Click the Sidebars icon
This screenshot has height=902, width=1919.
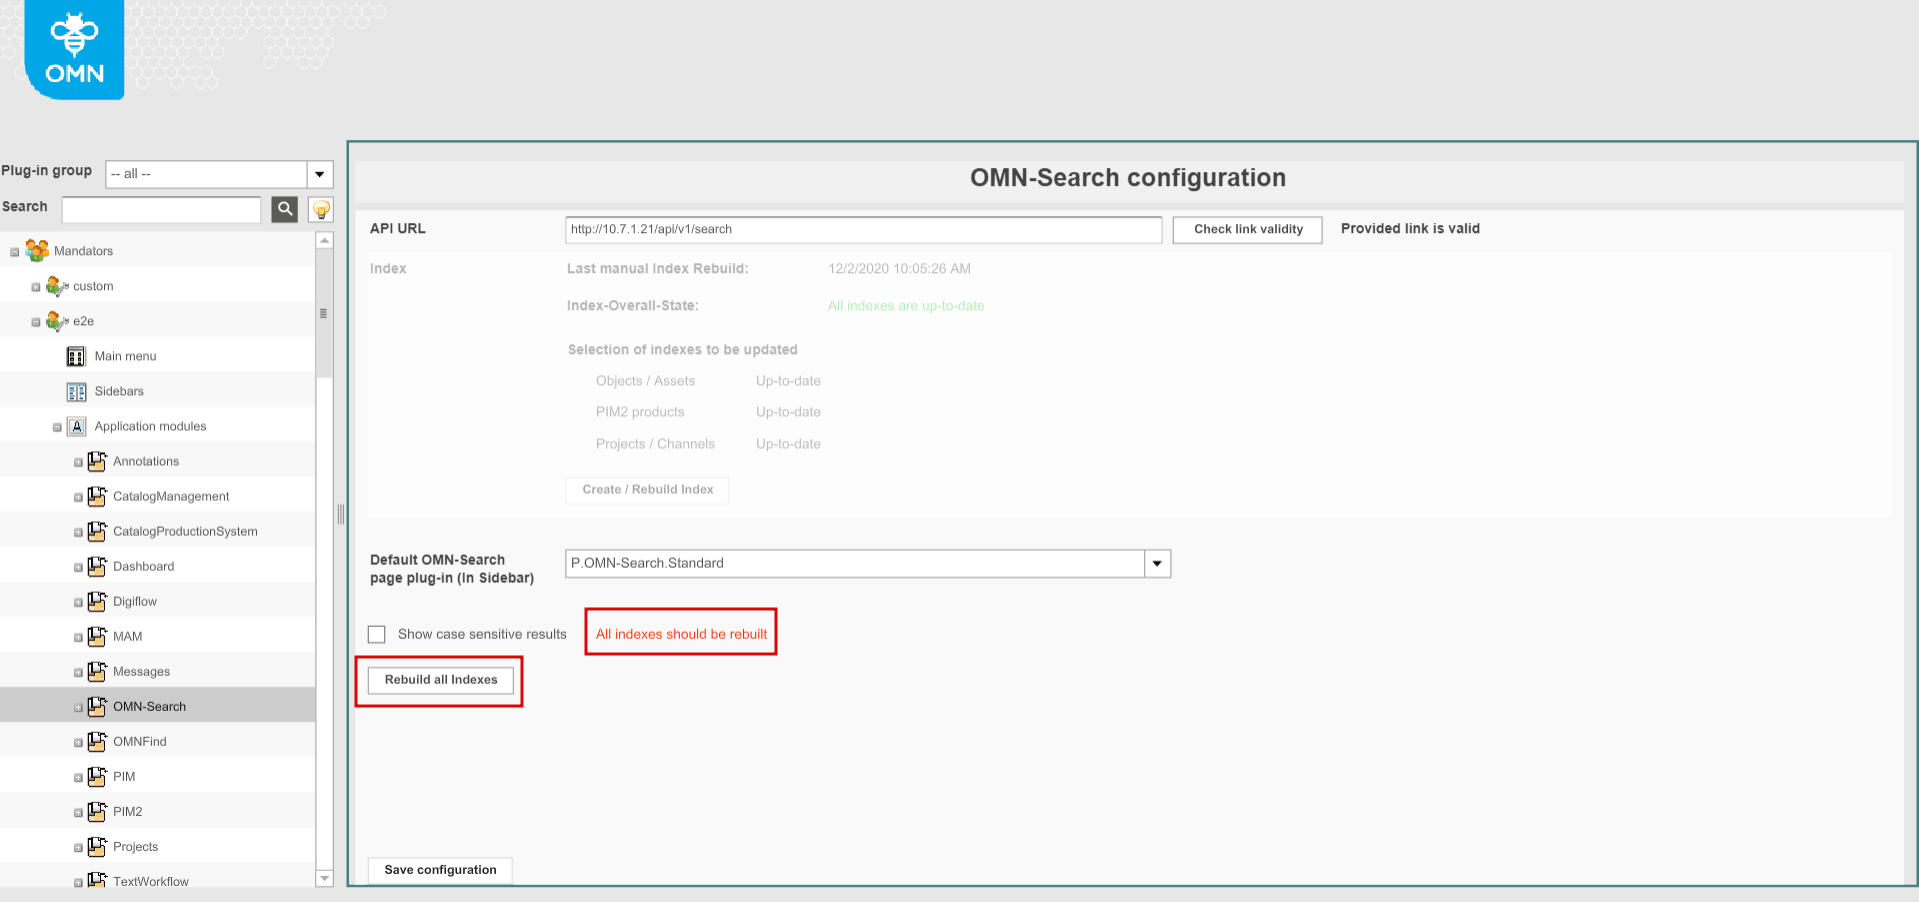75,391
